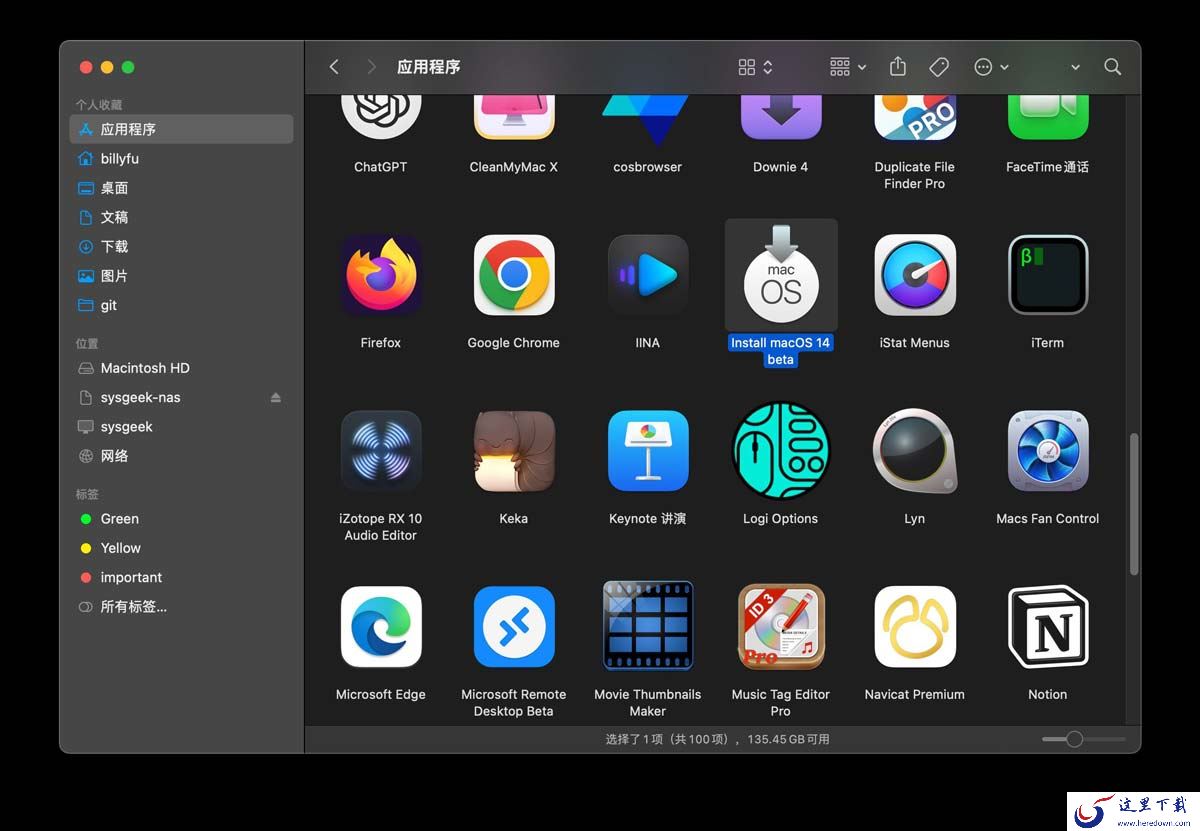This screenshot has width=1200, height=831.
Task: Select the Keynote app icon
Action: [647, 451]
